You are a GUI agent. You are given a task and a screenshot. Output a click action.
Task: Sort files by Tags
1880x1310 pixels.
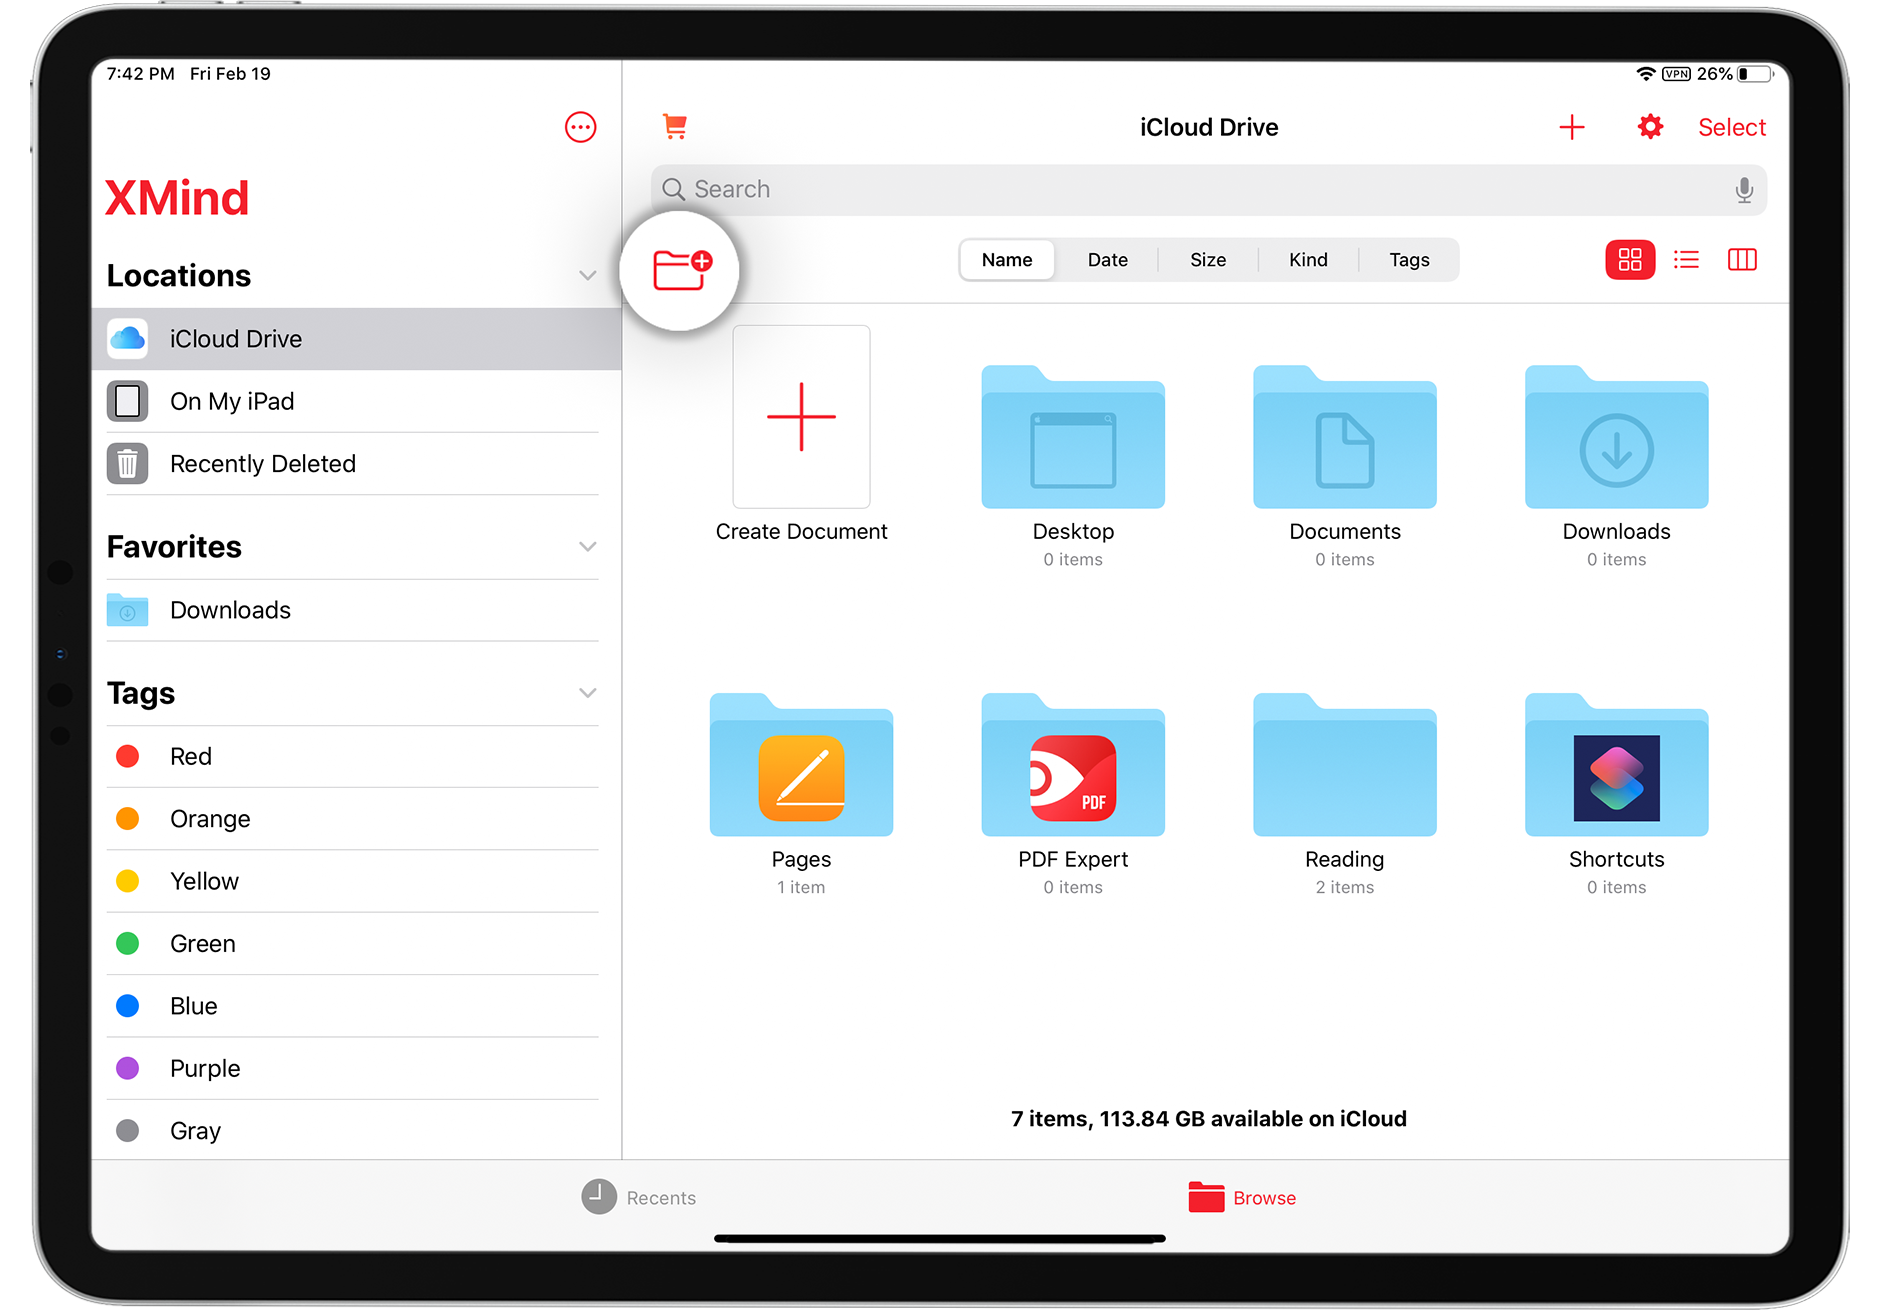(1409, 260)
